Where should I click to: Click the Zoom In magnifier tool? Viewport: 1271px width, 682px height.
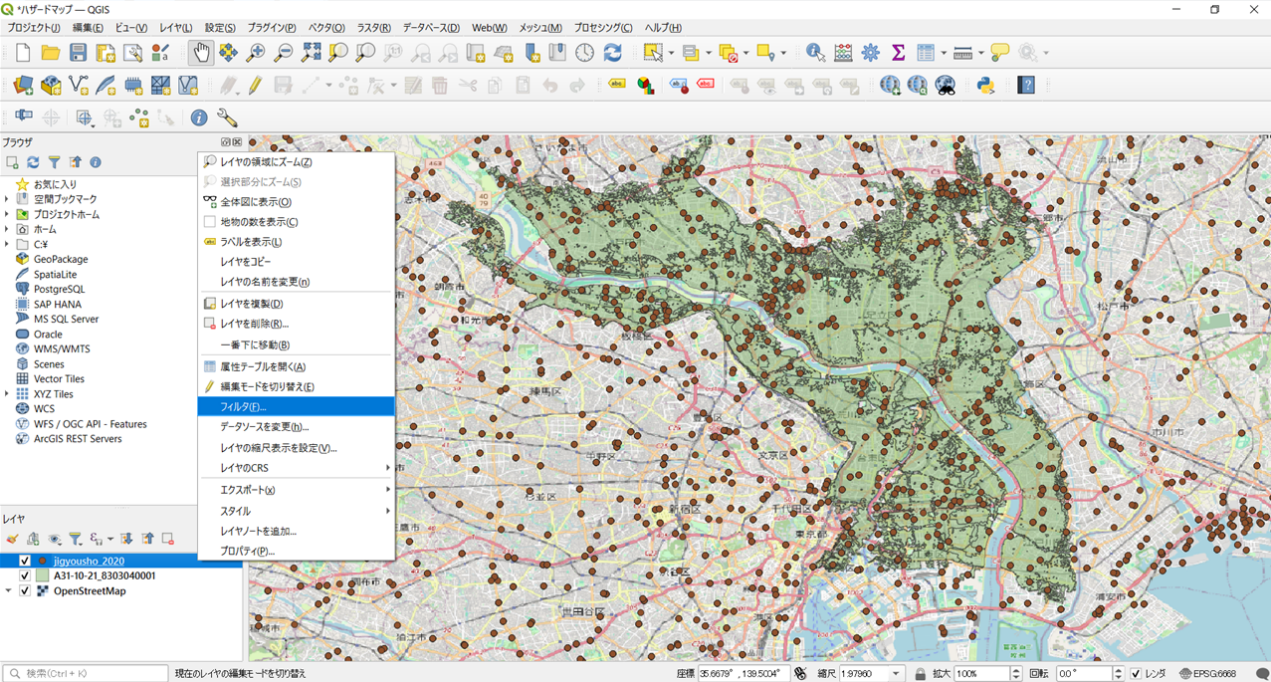[x=256, y=53]
